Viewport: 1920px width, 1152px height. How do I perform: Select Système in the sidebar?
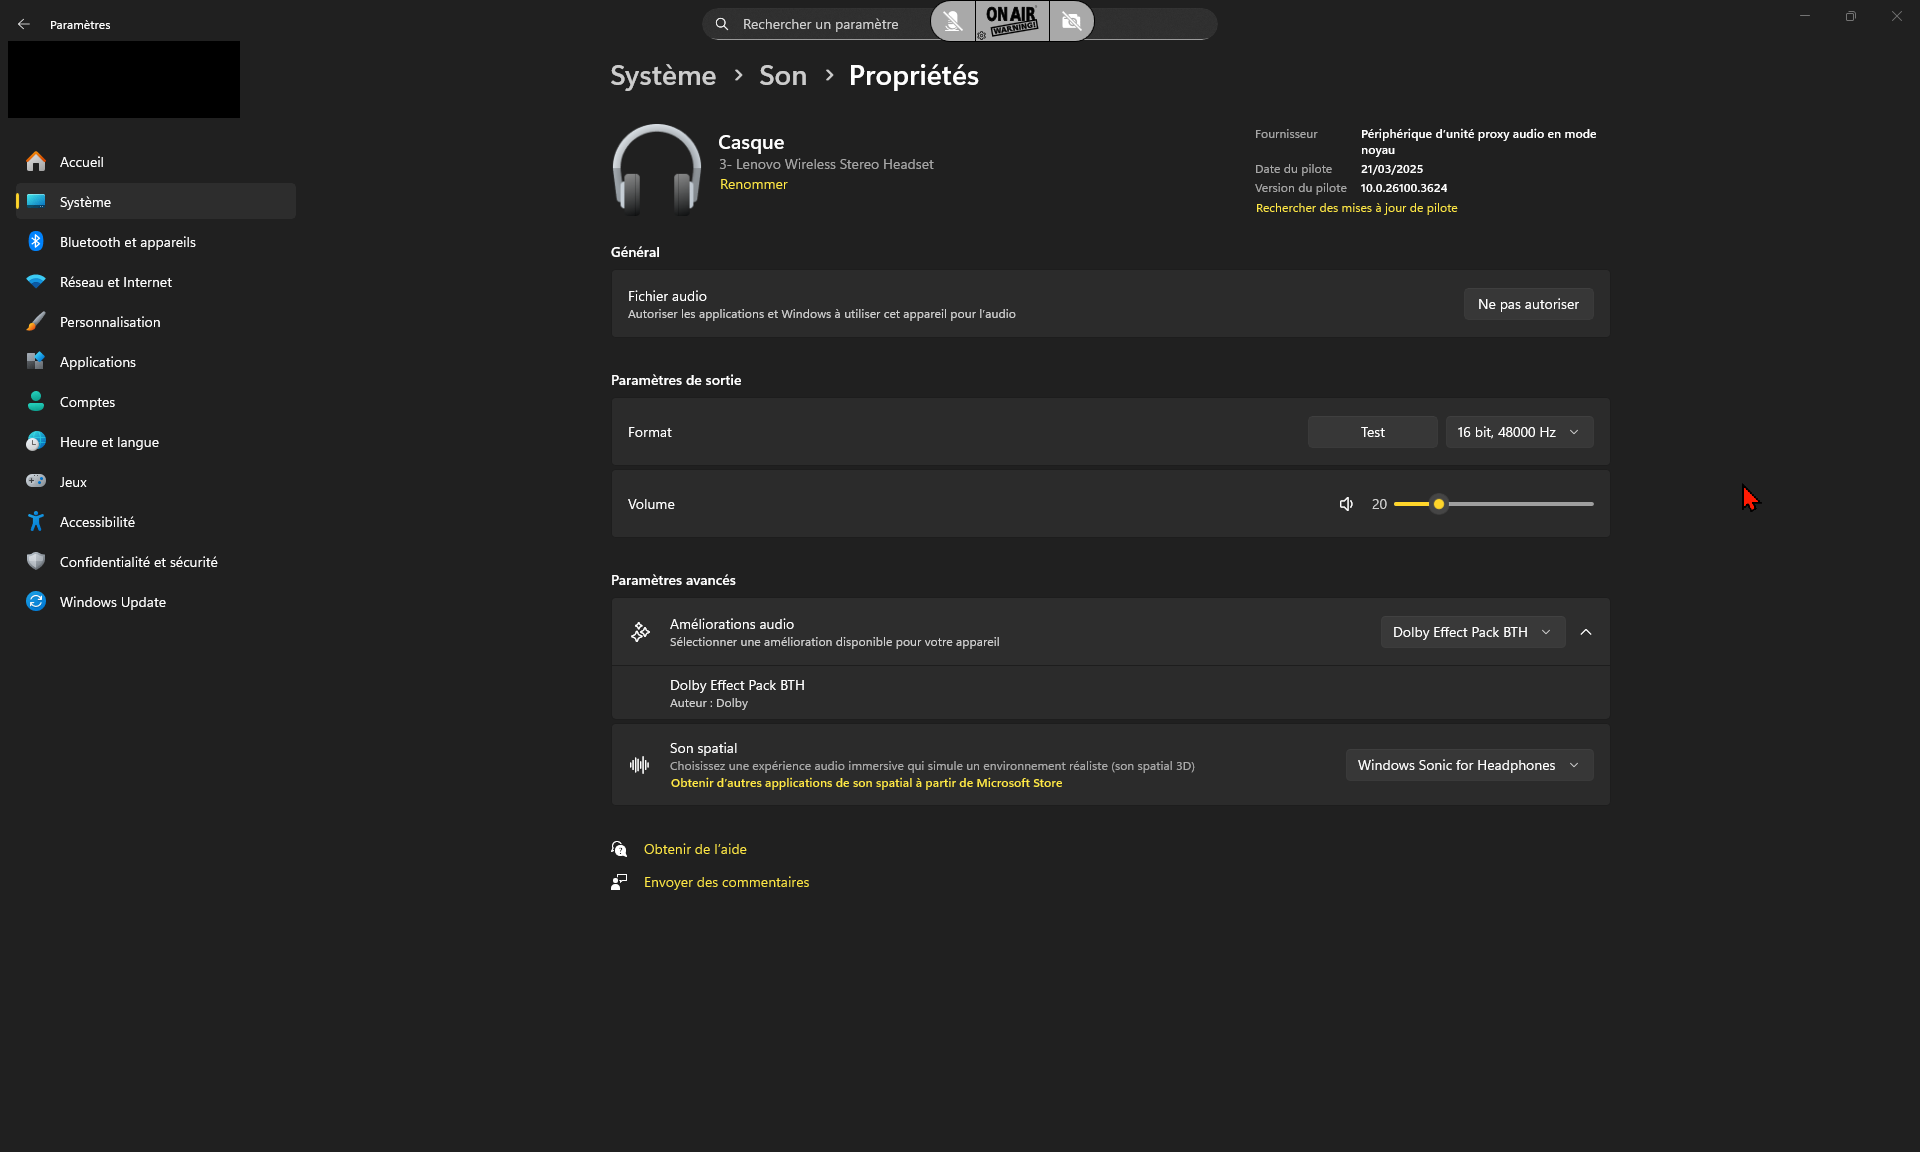coord(156,202)
